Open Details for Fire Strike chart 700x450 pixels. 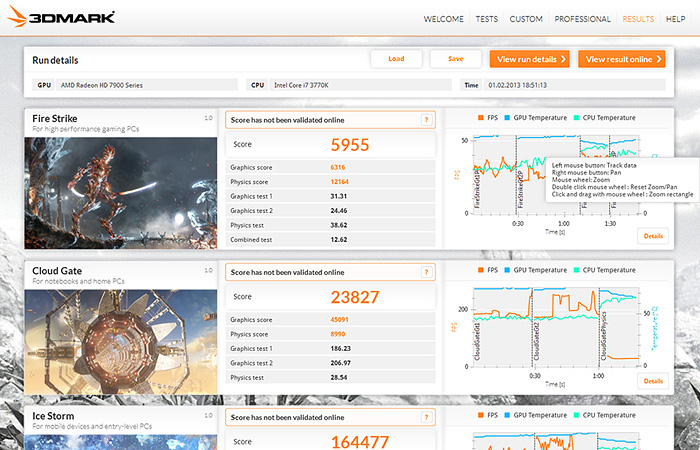click(x=653, y=236)
